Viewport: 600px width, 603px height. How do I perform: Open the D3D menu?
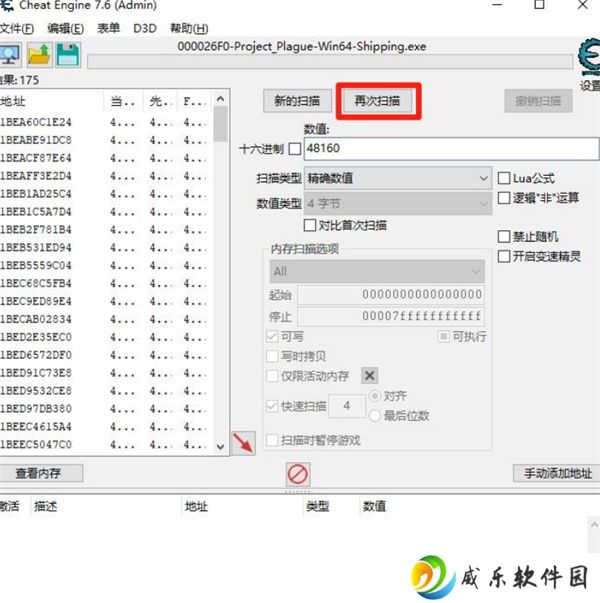pos(145,28)
